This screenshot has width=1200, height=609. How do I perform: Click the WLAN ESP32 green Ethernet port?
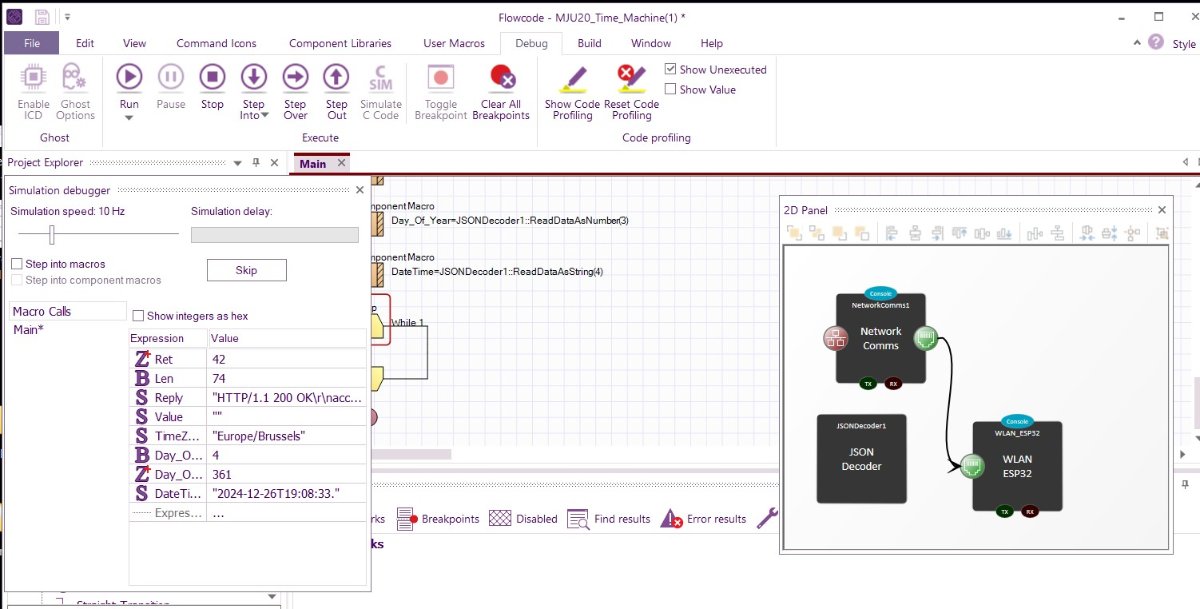point(971,466)
